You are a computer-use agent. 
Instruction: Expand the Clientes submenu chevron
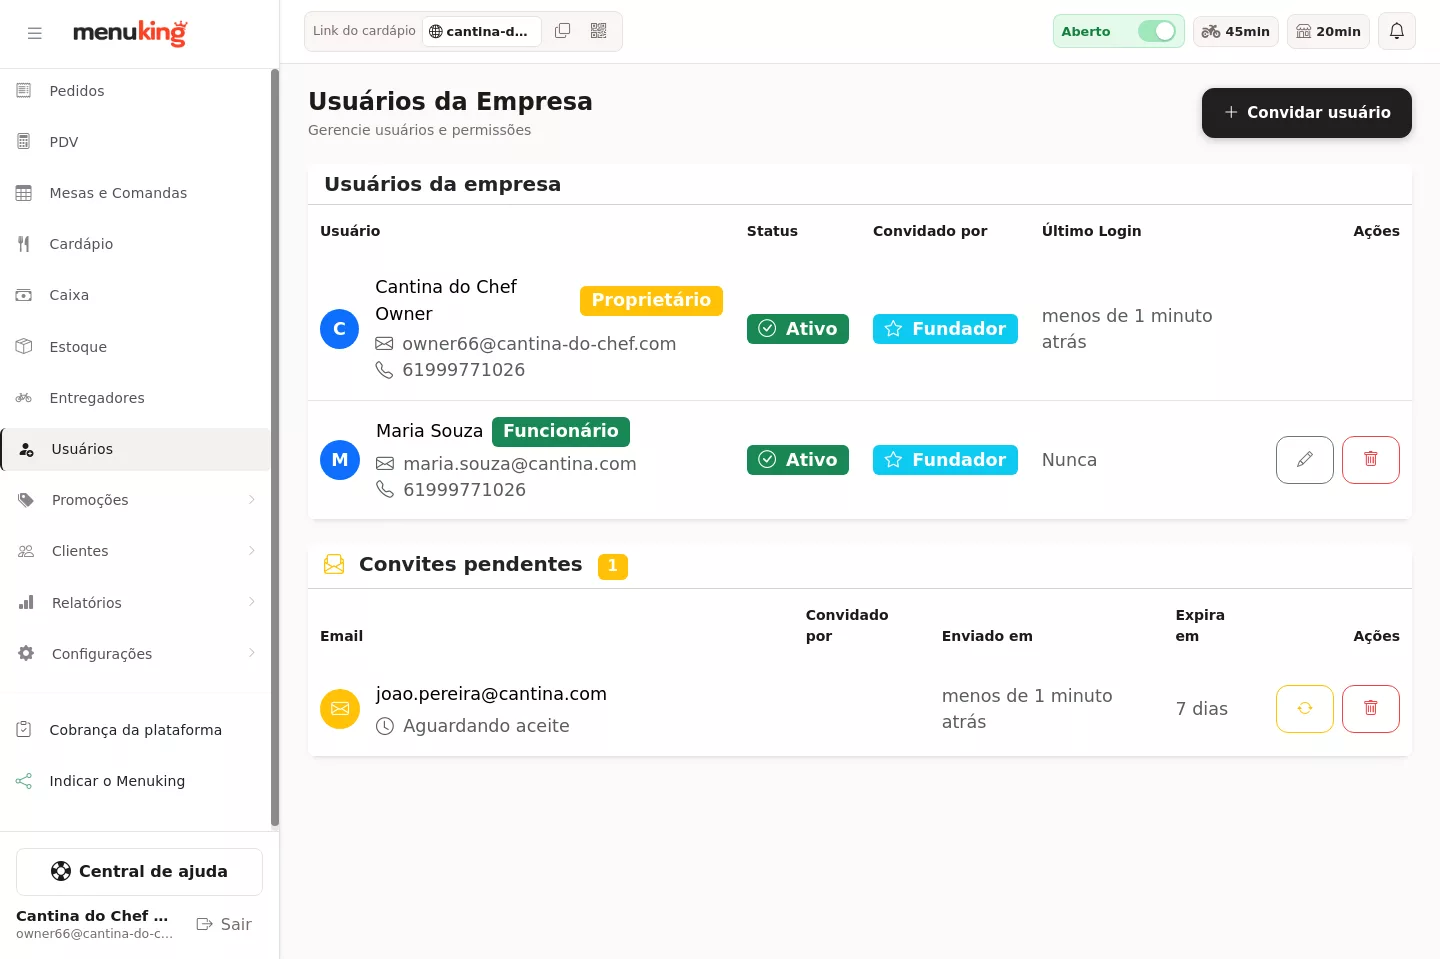pos(252,551)
